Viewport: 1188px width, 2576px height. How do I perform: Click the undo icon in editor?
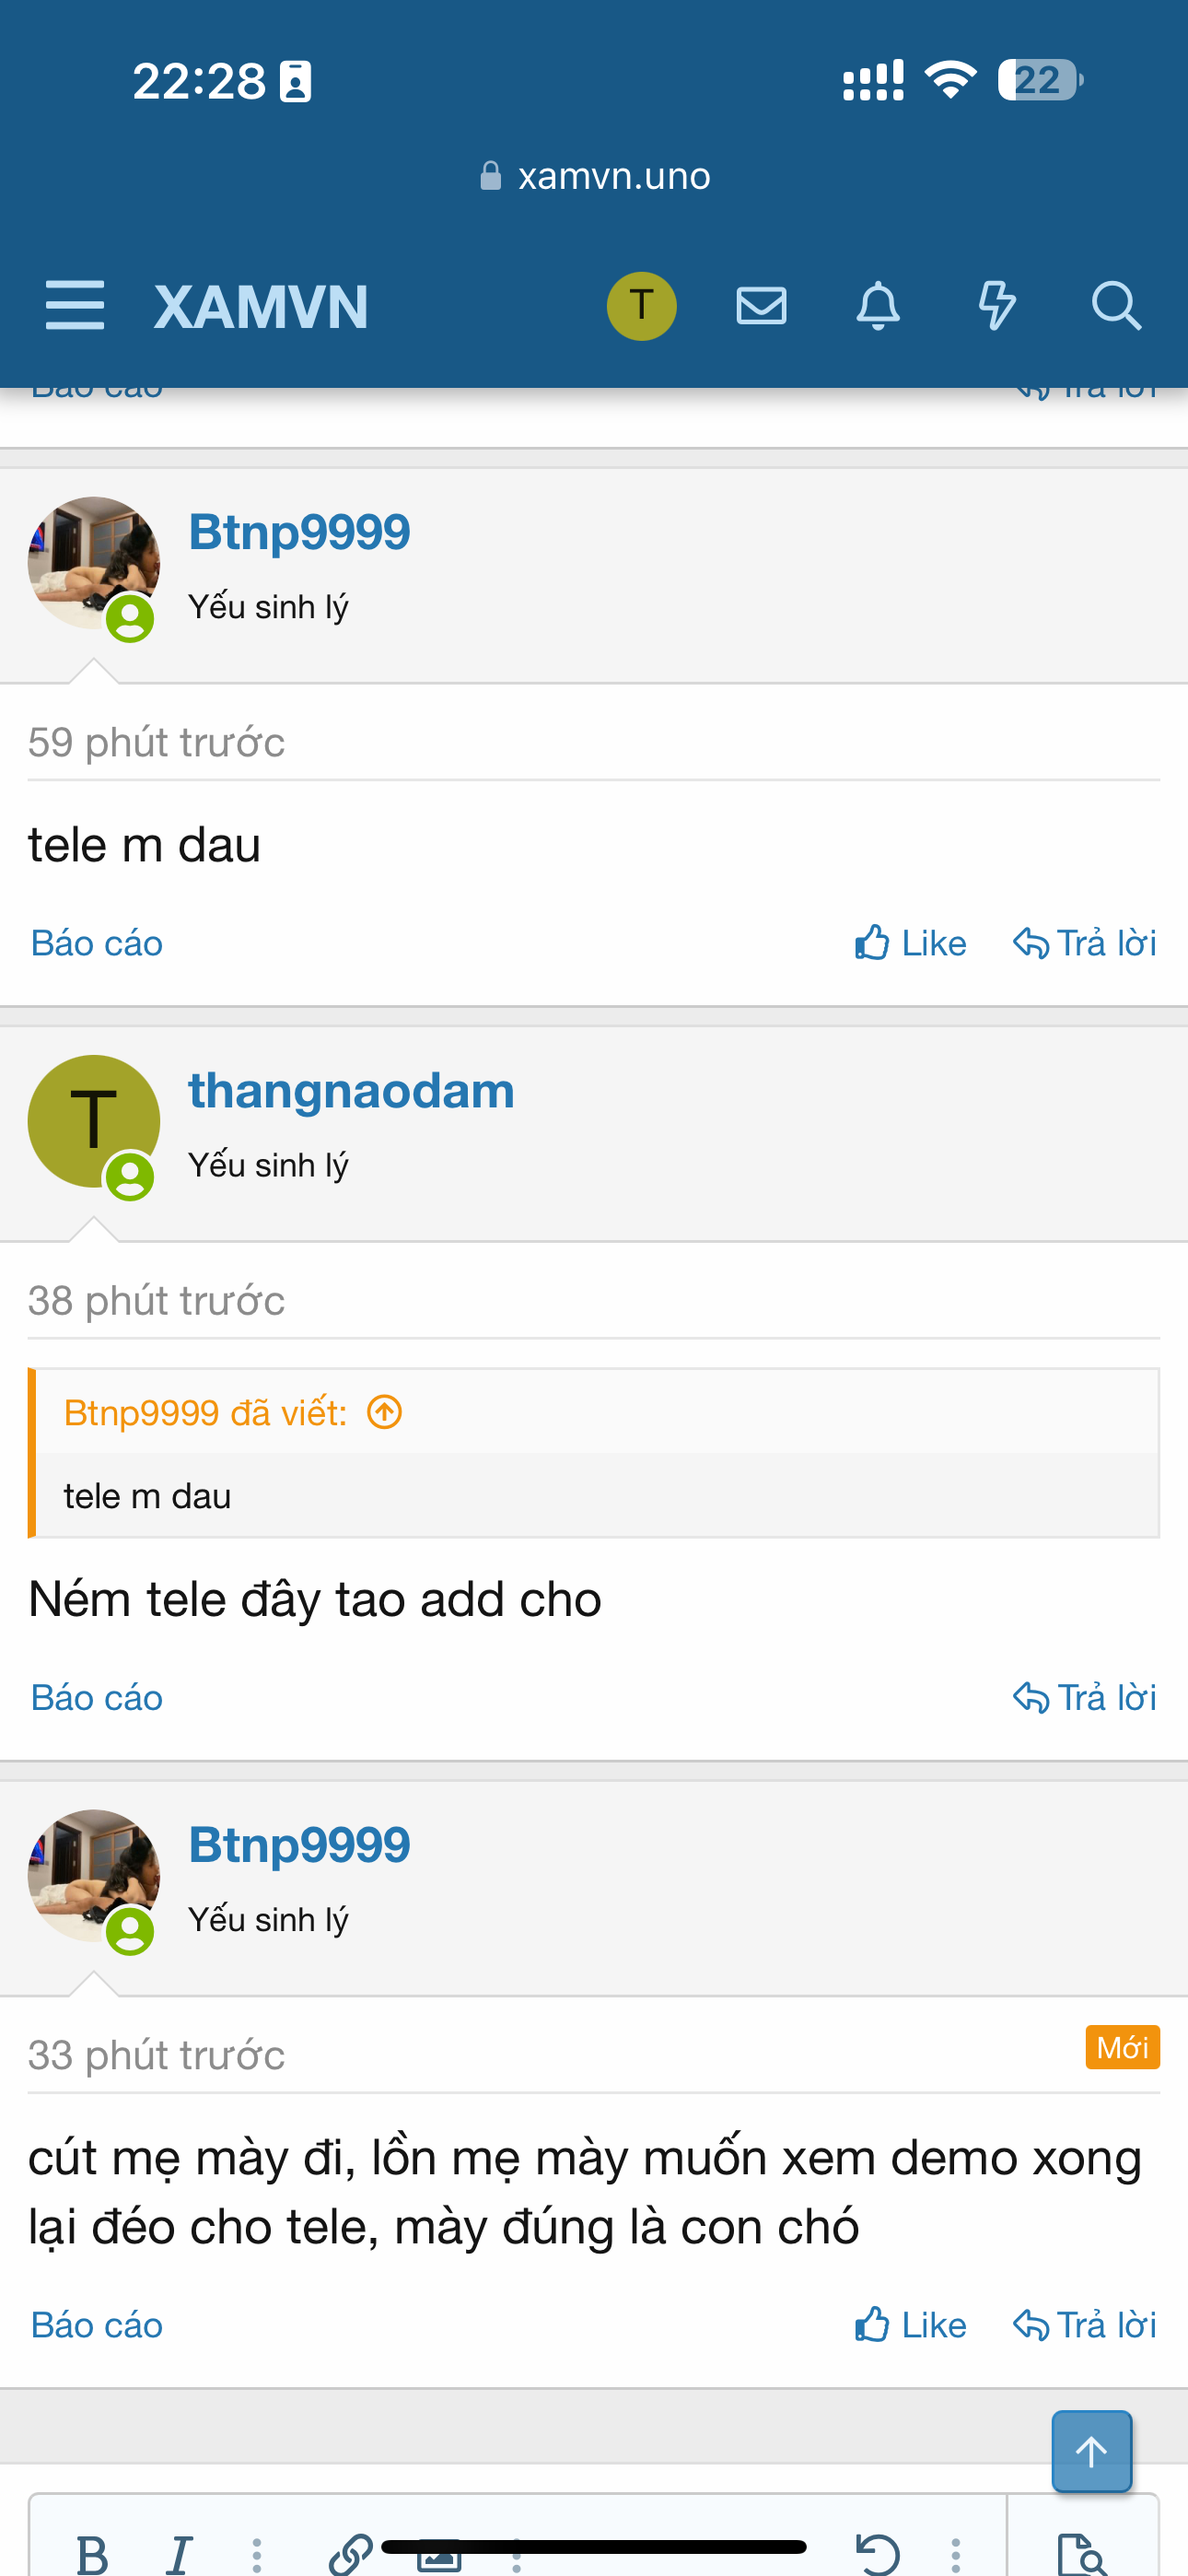tap(878, 2553)
